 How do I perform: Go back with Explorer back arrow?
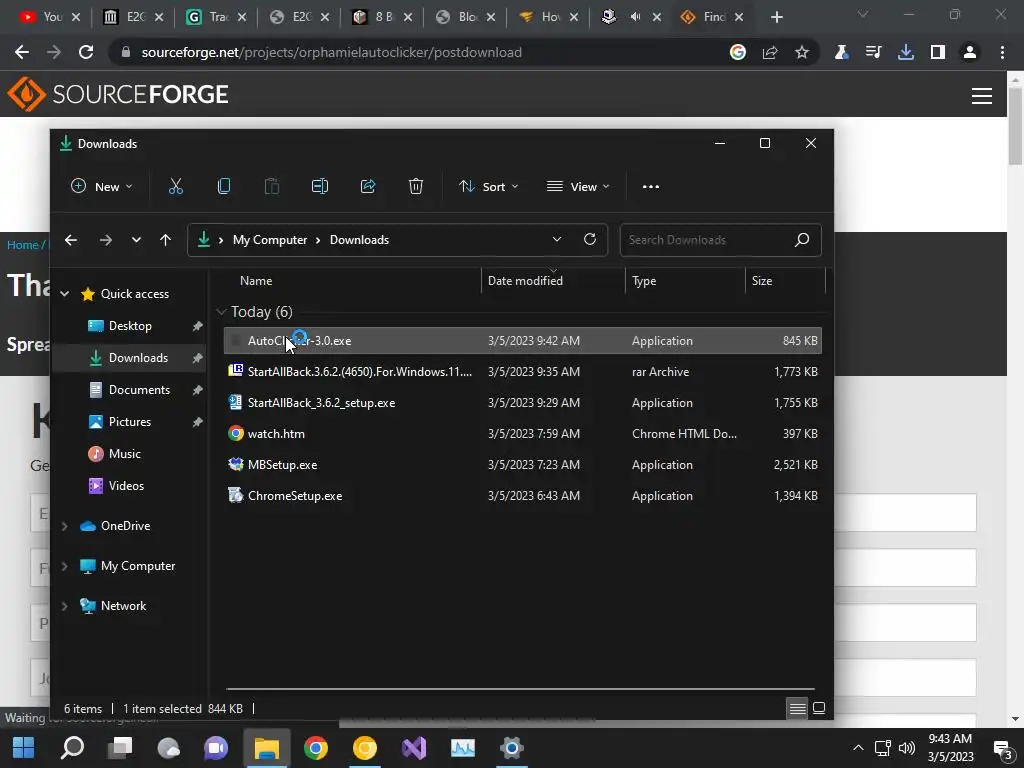point(71,240)
